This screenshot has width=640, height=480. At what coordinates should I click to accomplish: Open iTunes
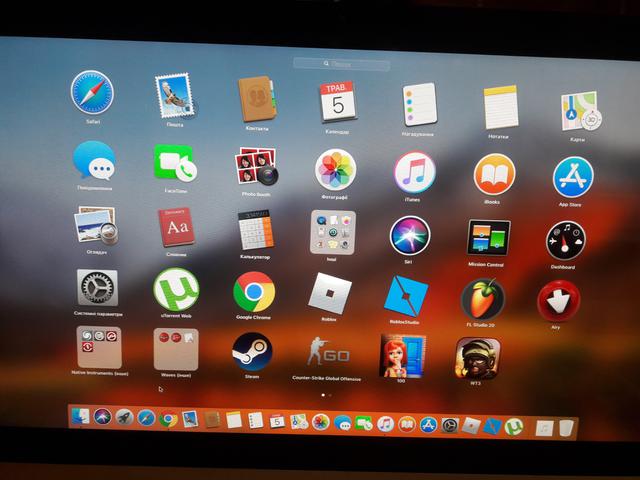[x=414, y=172]
